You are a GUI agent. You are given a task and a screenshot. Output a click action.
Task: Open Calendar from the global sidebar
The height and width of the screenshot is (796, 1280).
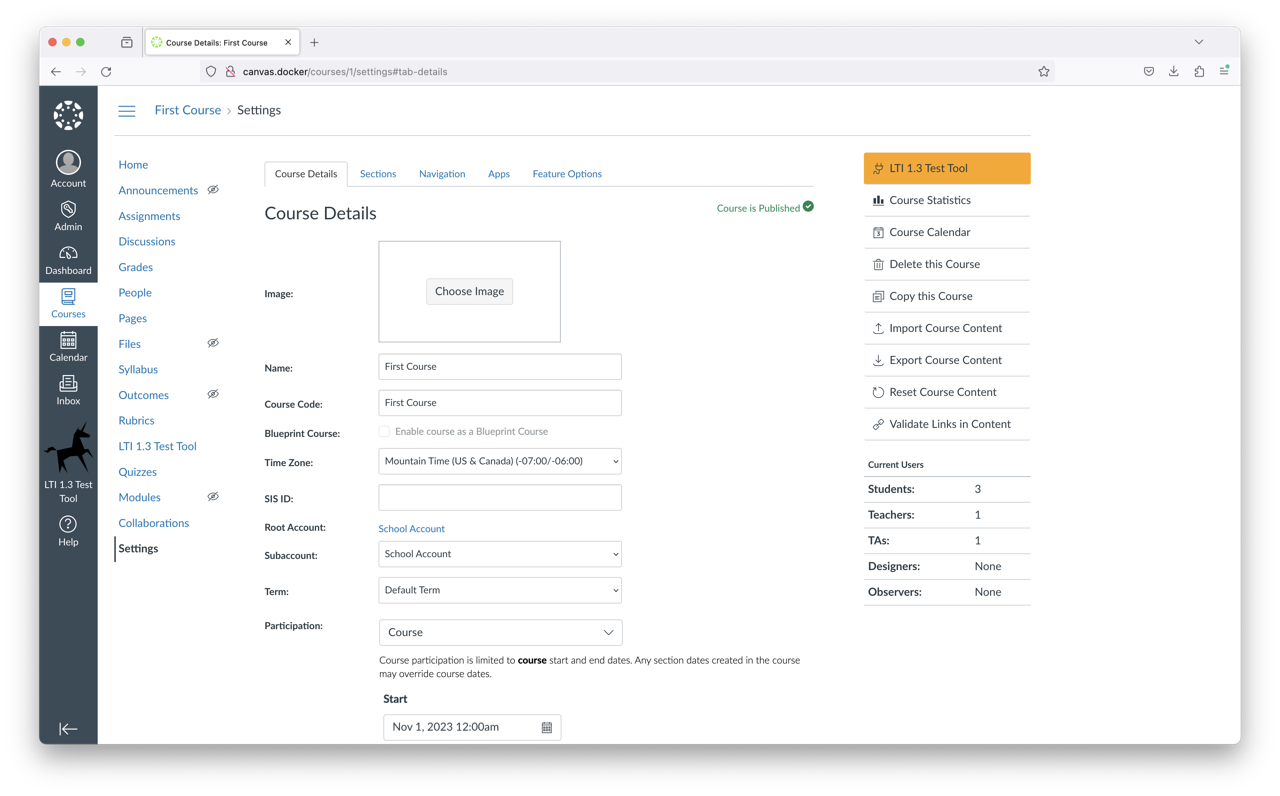pos(68,346)
